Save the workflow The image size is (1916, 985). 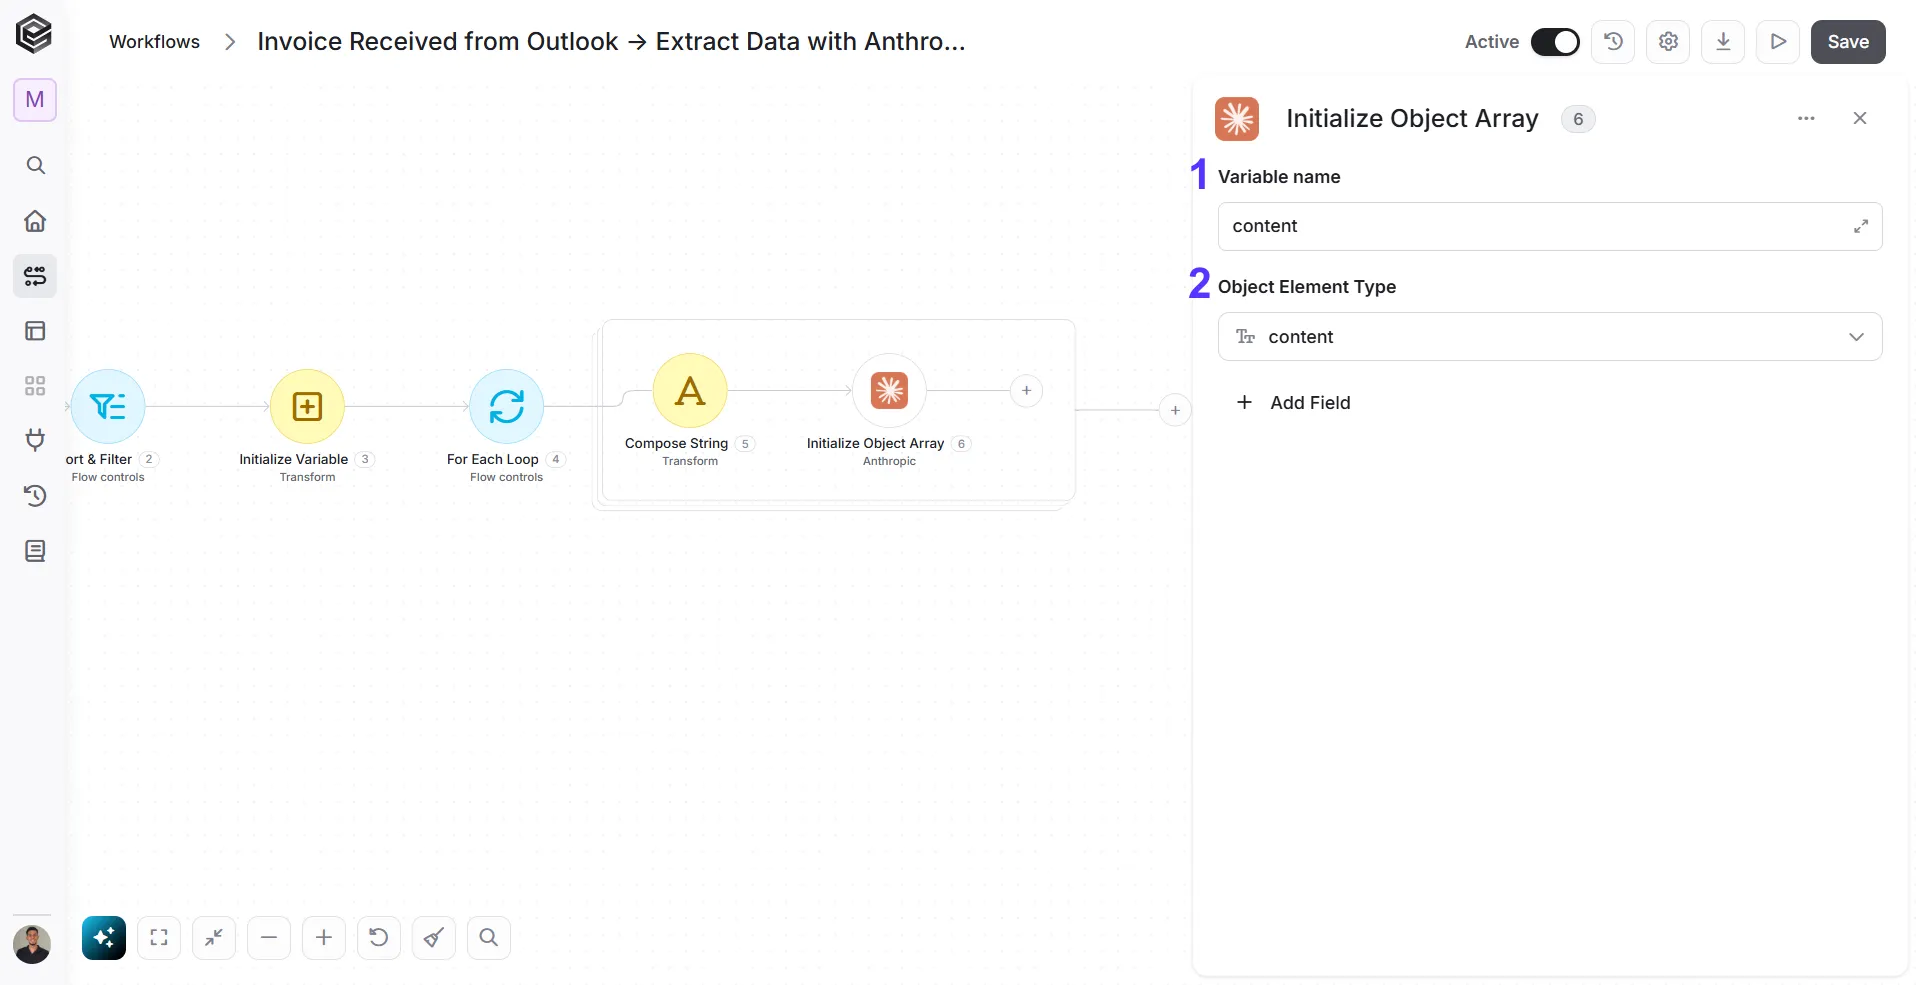point(1848,42)
